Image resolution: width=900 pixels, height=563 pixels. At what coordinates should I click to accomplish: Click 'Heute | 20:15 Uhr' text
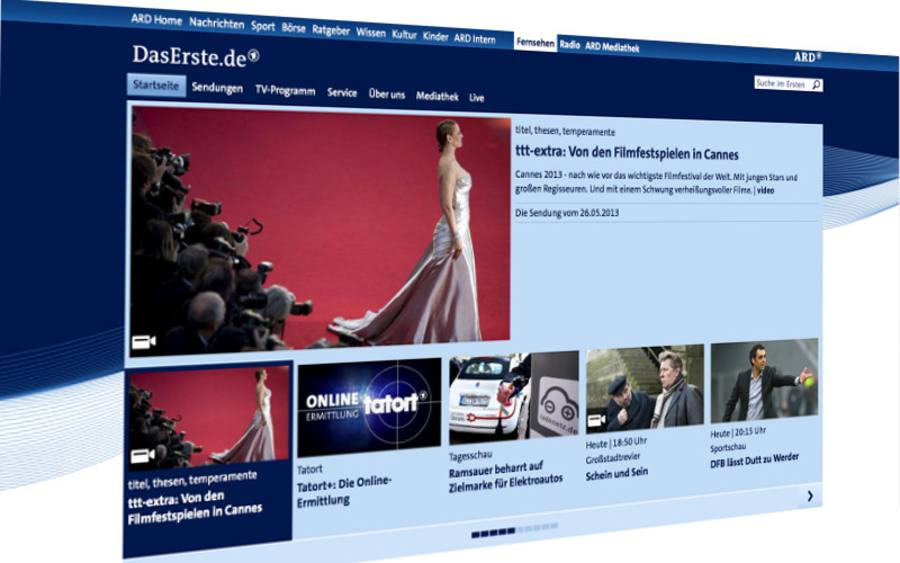[x=738, y=432]
